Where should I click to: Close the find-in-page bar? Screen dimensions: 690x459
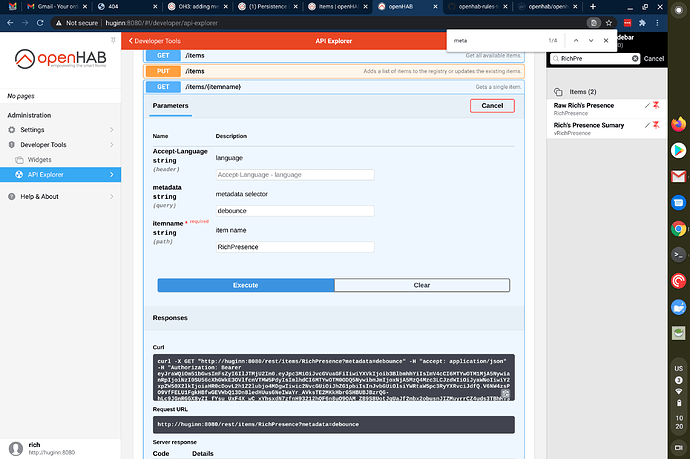point(606,40)
